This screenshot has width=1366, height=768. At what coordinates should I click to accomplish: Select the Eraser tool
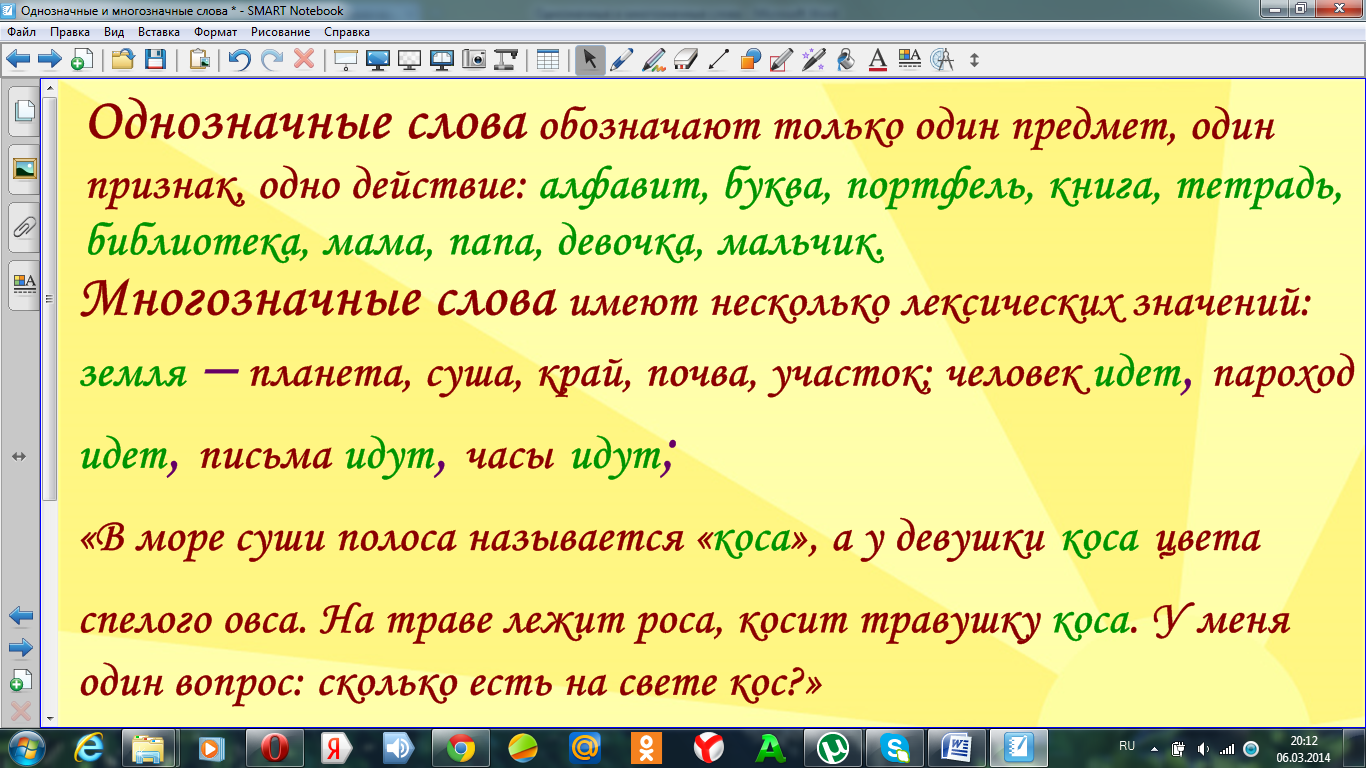coord(686,60)
